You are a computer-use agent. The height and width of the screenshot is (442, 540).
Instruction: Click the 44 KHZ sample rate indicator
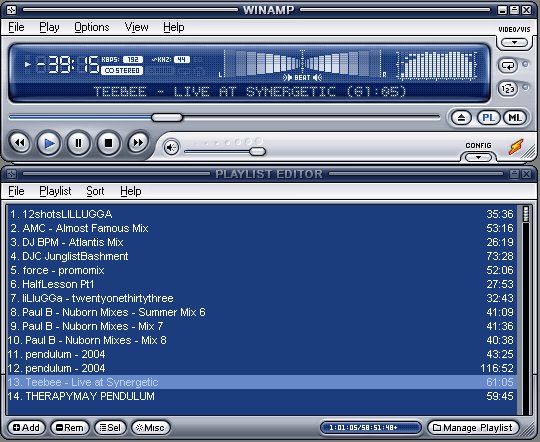point(182,60)
